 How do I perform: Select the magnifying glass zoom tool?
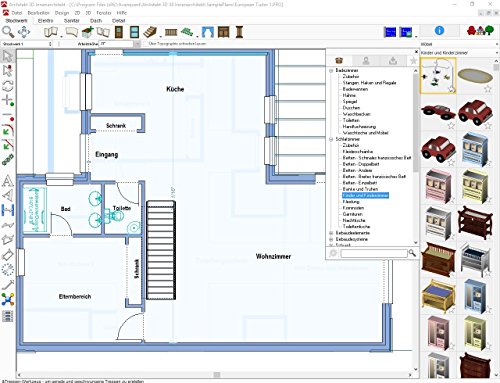click(8, 32)
